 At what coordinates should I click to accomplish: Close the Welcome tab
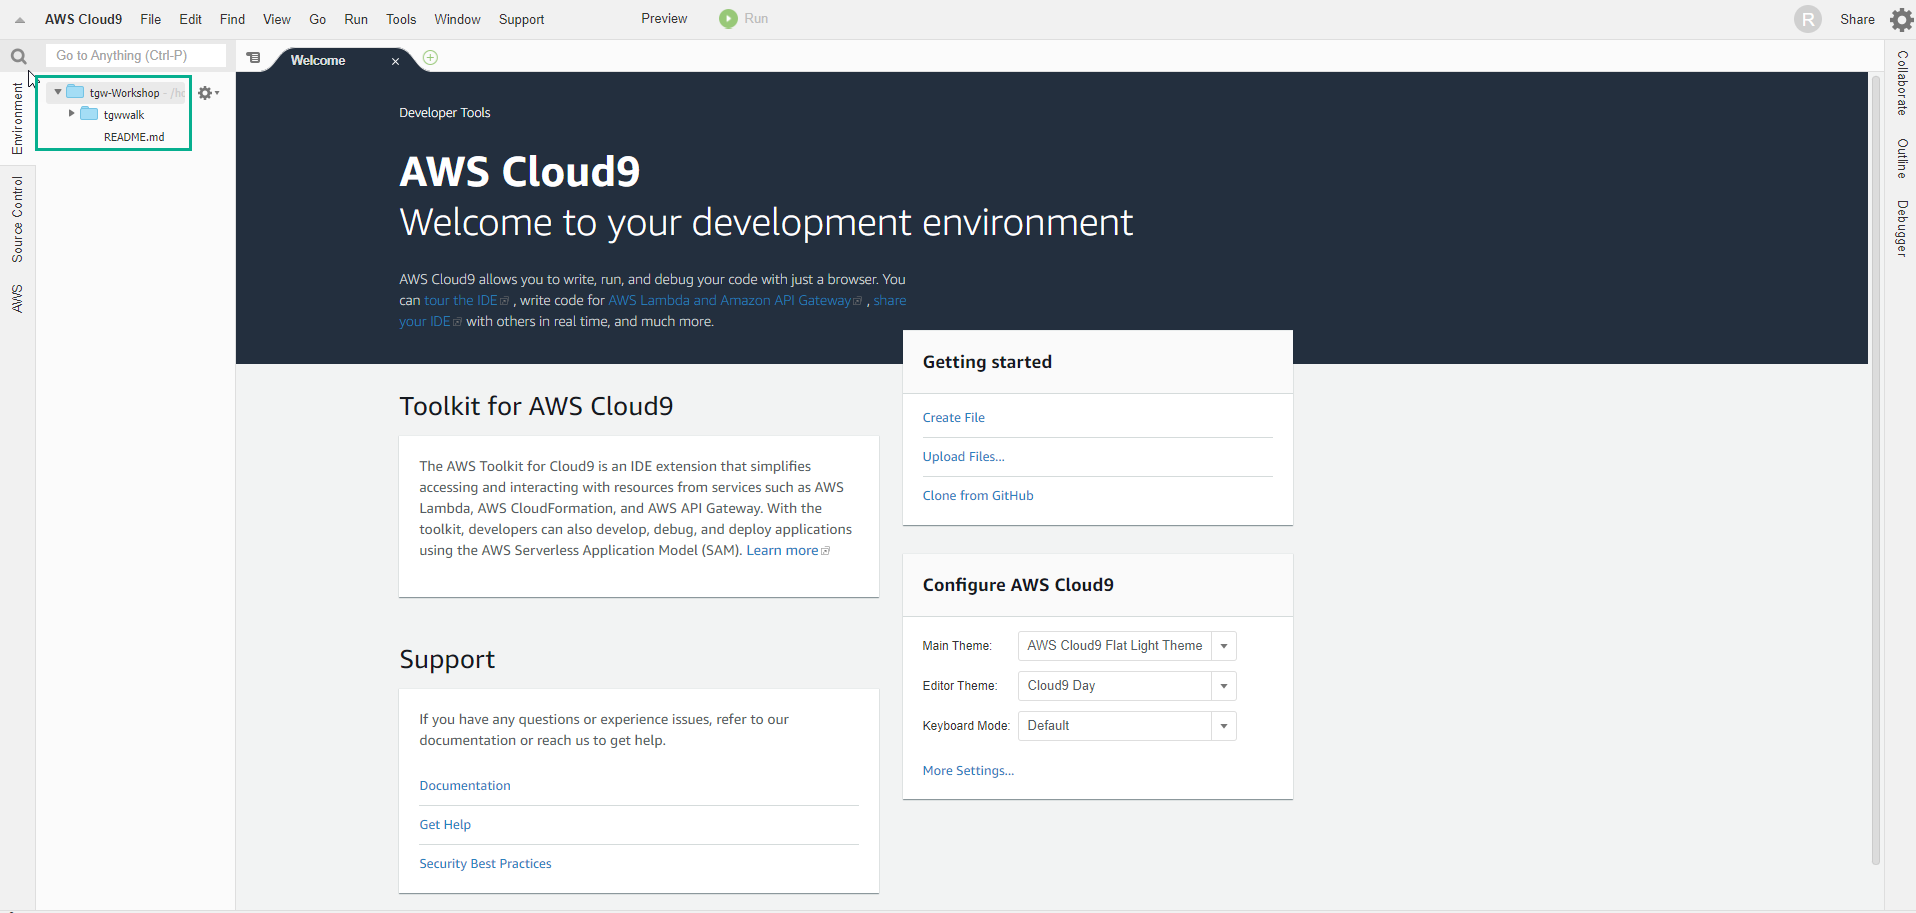click(x=395, y=61)
